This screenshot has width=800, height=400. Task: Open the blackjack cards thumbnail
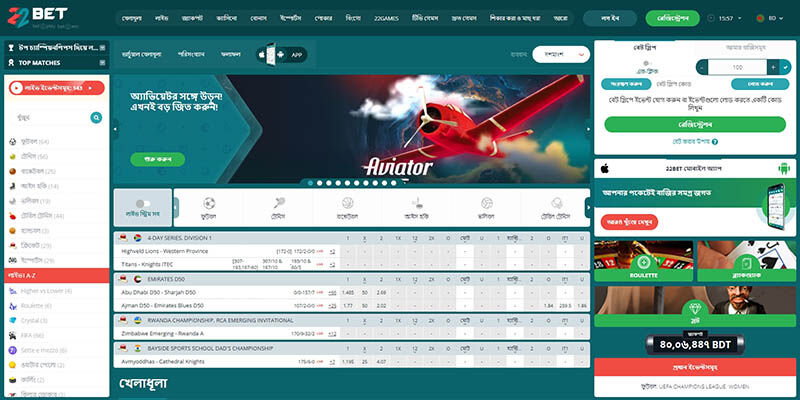[746, 261]
